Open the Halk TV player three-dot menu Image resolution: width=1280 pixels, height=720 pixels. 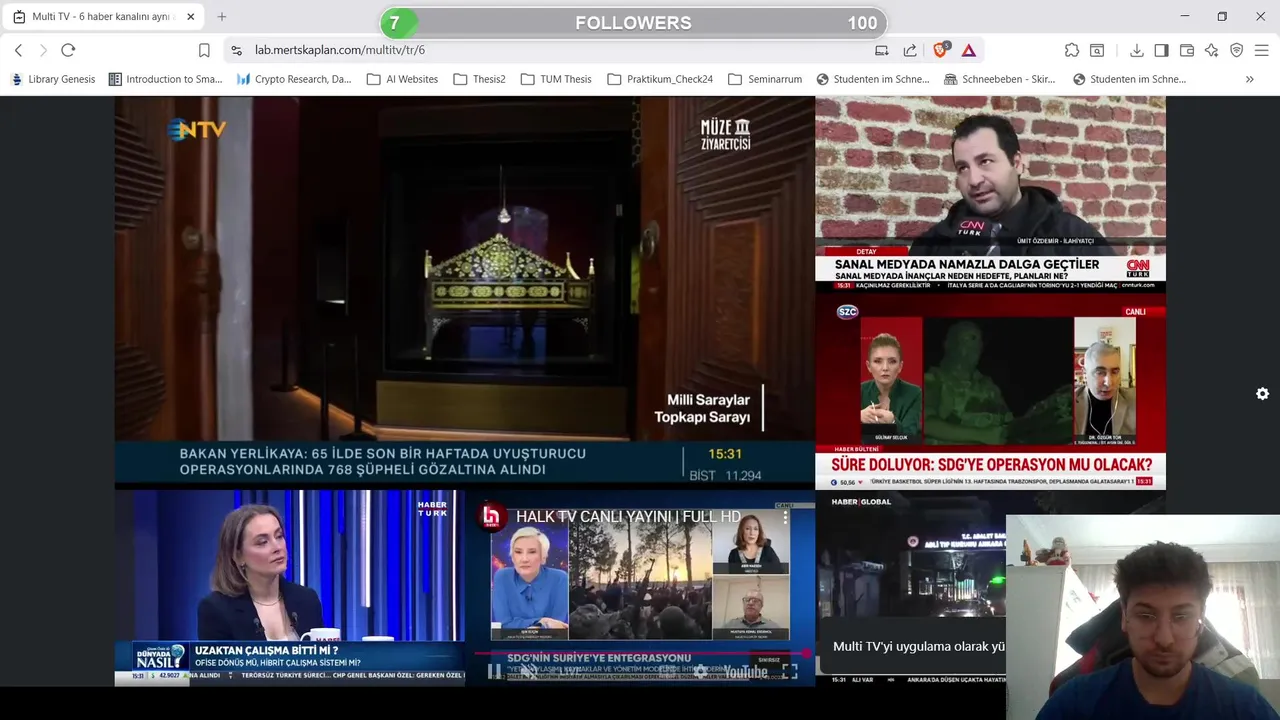click(x=785, y=517)
